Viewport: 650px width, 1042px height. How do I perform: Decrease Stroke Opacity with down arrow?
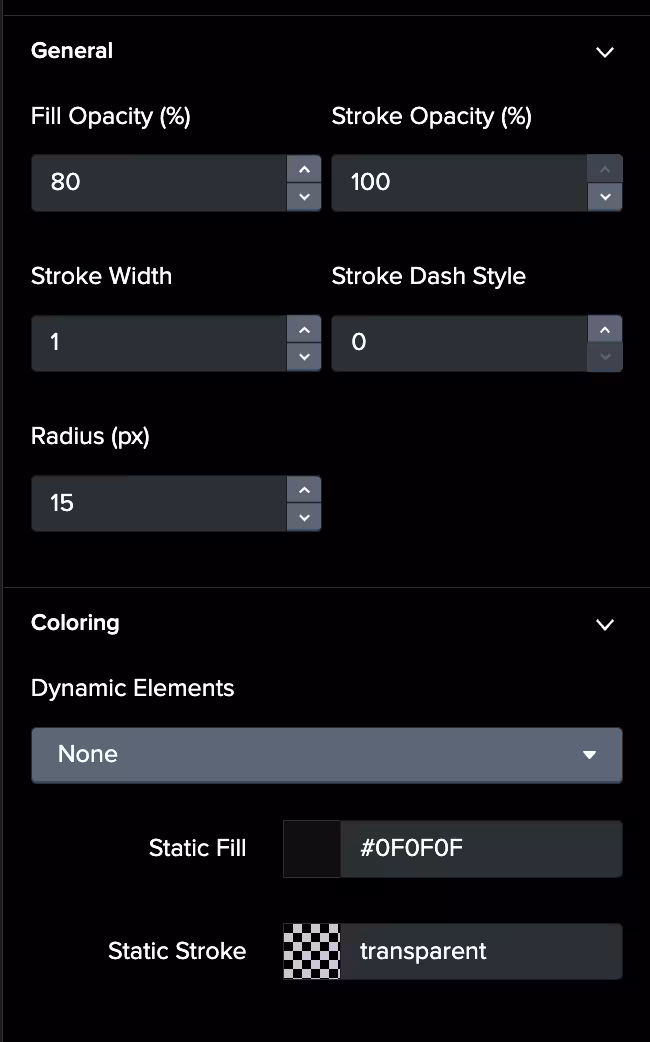click(x=605, y=197)
